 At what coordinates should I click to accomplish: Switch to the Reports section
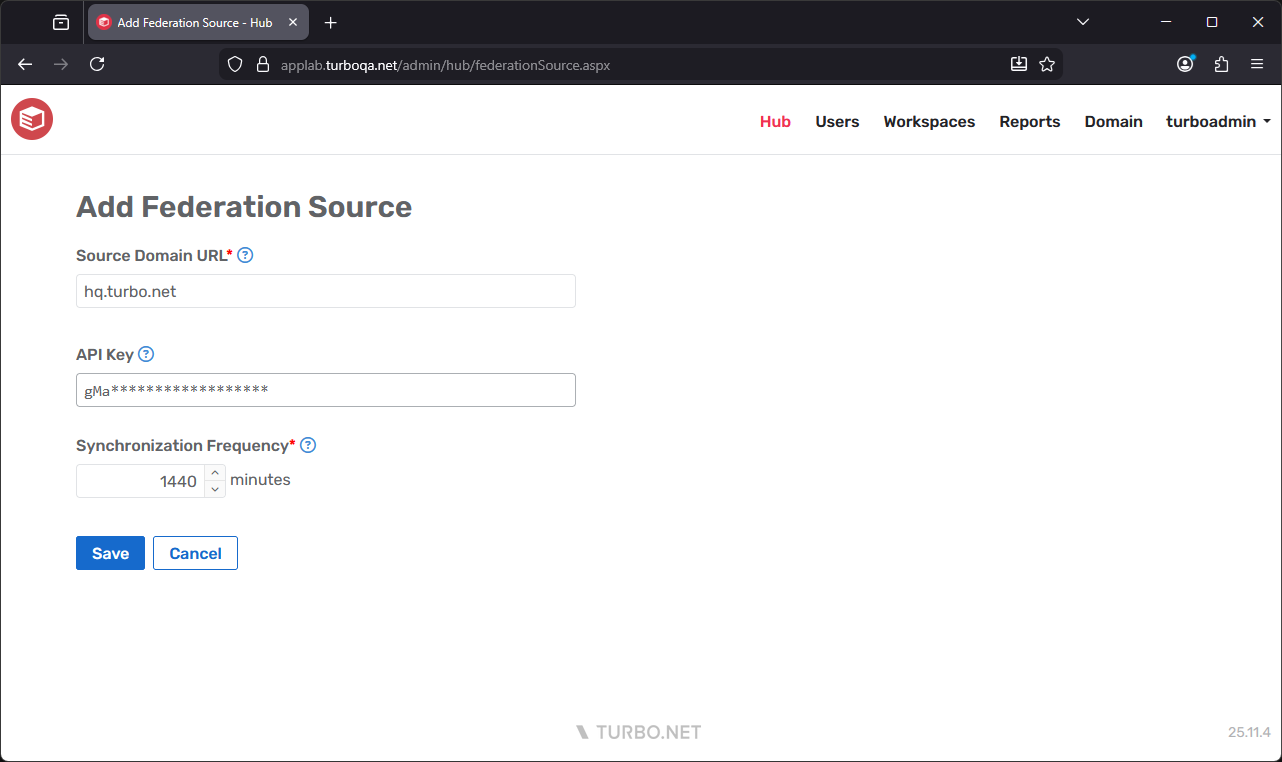[x=1029, y=121]
